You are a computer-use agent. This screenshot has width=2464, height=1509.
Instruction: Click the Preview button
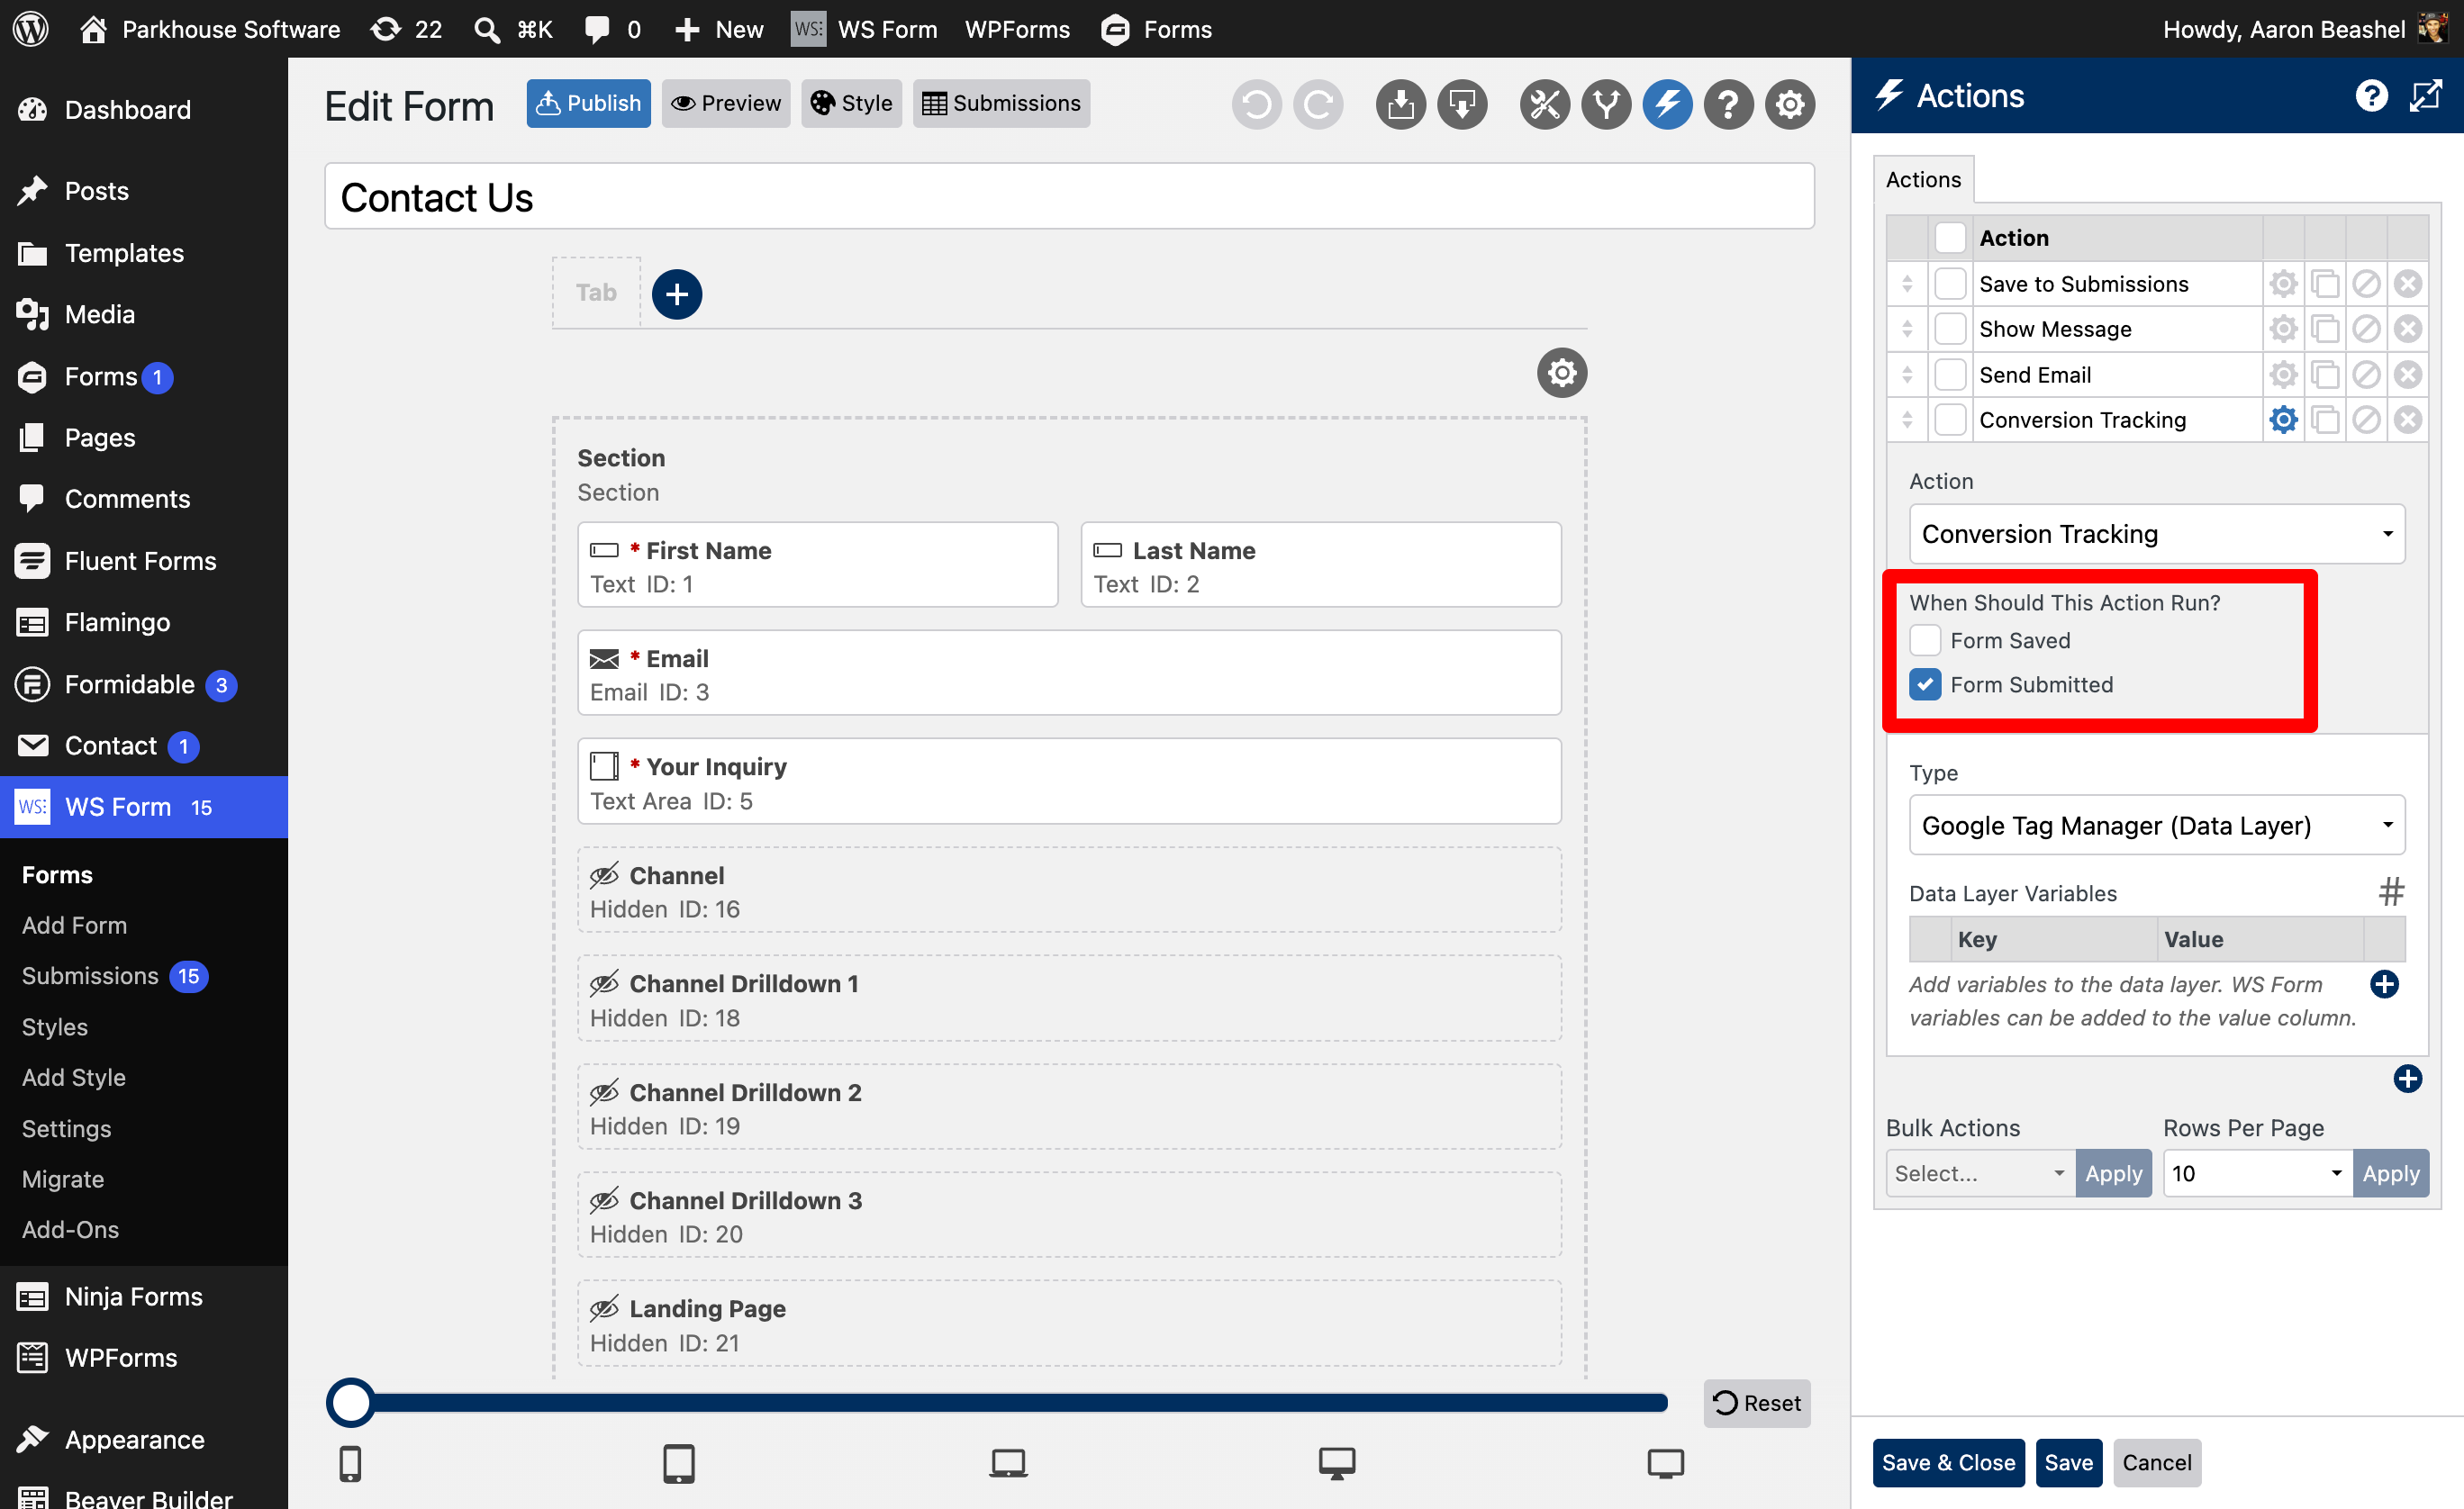[x=725, y=103]
